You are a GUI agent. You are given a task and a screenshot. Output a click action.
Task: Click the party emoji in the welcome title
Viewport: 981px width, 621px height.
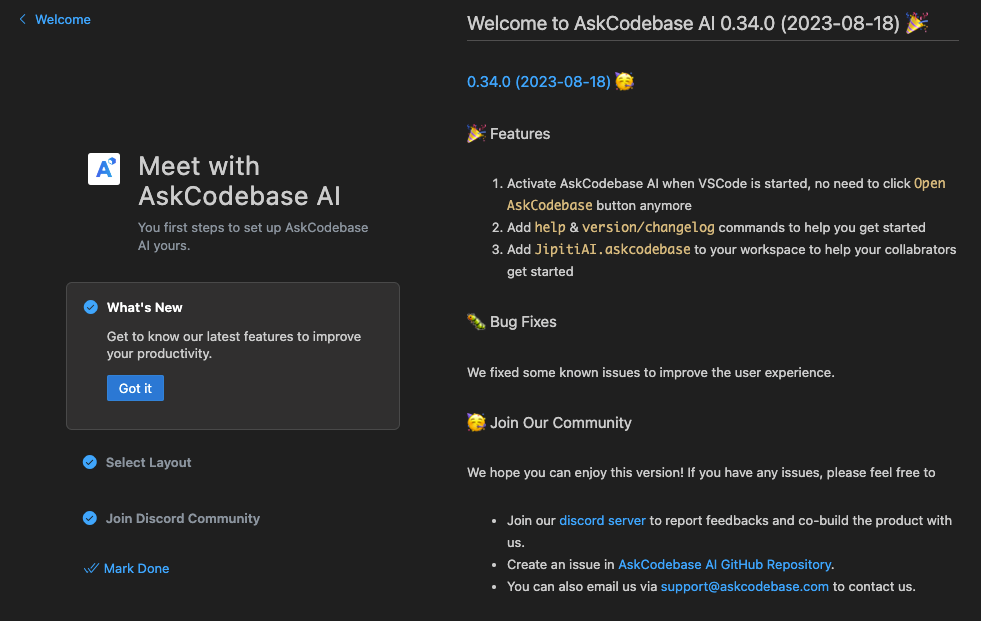pos(917,23)
